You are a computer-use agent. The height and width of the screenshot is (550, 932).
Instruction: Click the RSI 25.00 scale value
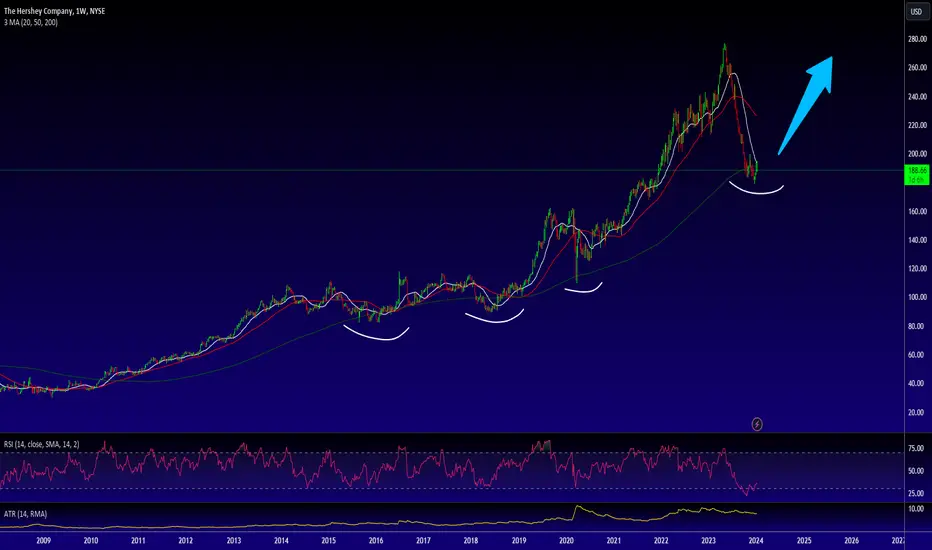point(918,494)
